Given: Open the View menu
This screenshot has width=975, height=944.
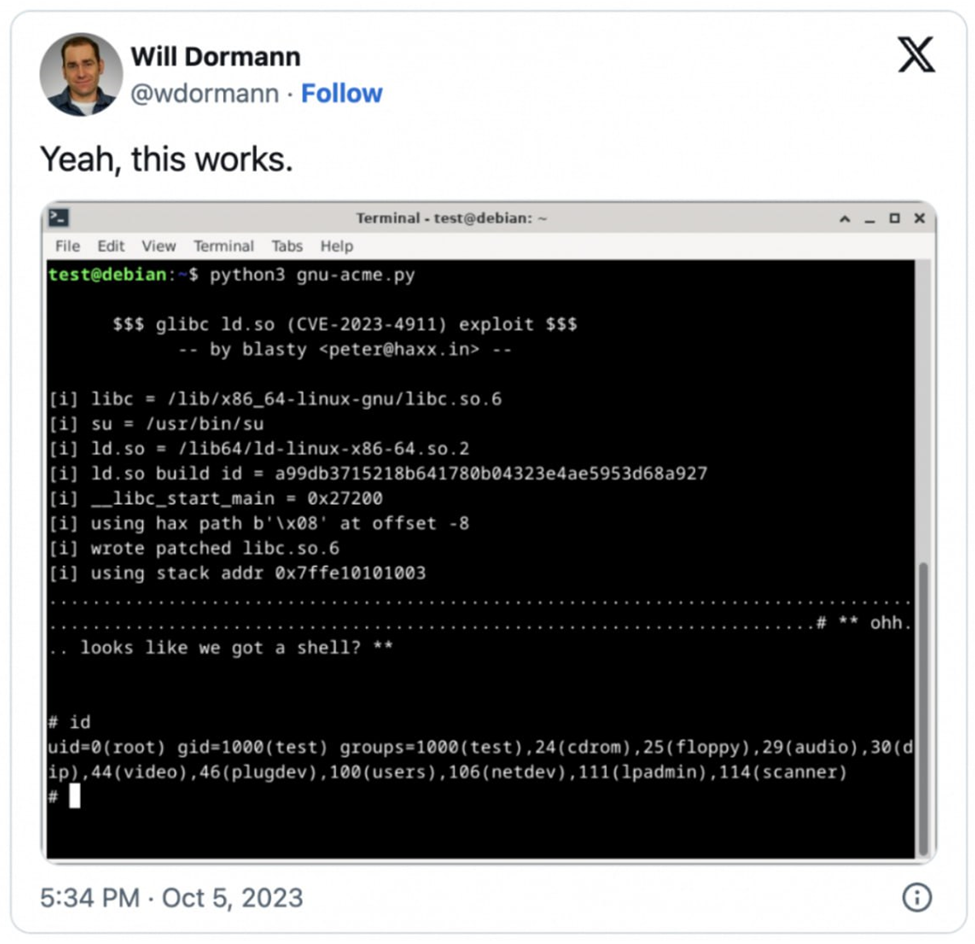Looking at the screenshot, I should click(159, 246).
